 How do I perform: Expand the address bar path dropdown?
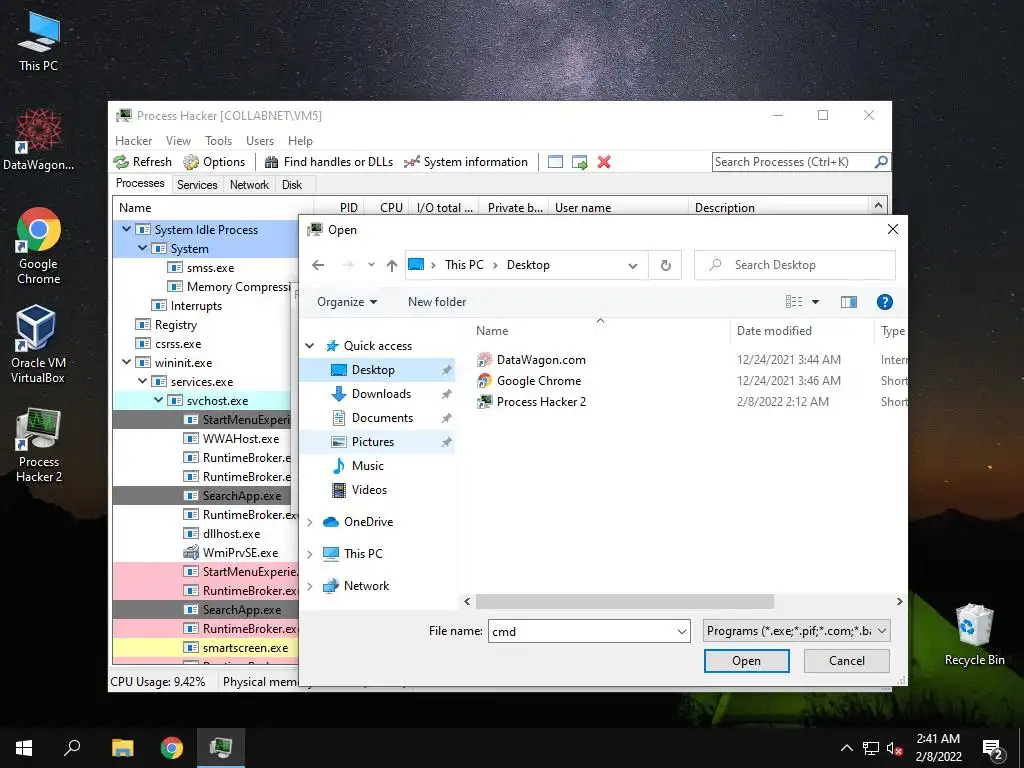pos(632,266)
